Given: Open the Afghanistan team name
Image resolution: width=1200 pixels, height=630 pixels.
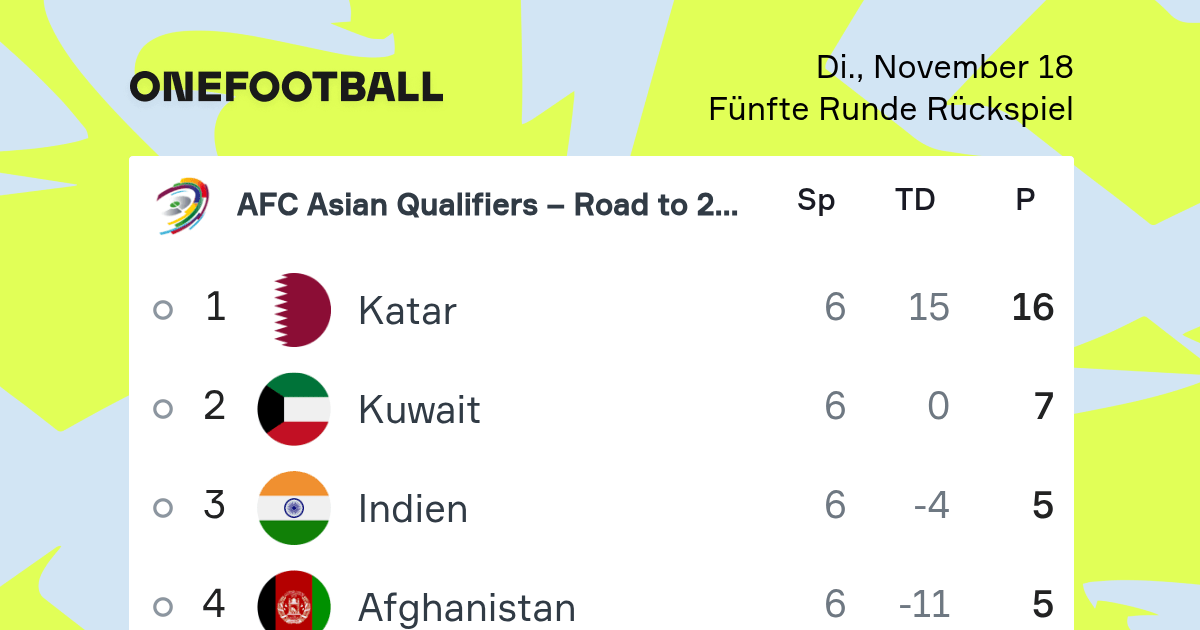Looking at the screenshot, I should [467, 607].
